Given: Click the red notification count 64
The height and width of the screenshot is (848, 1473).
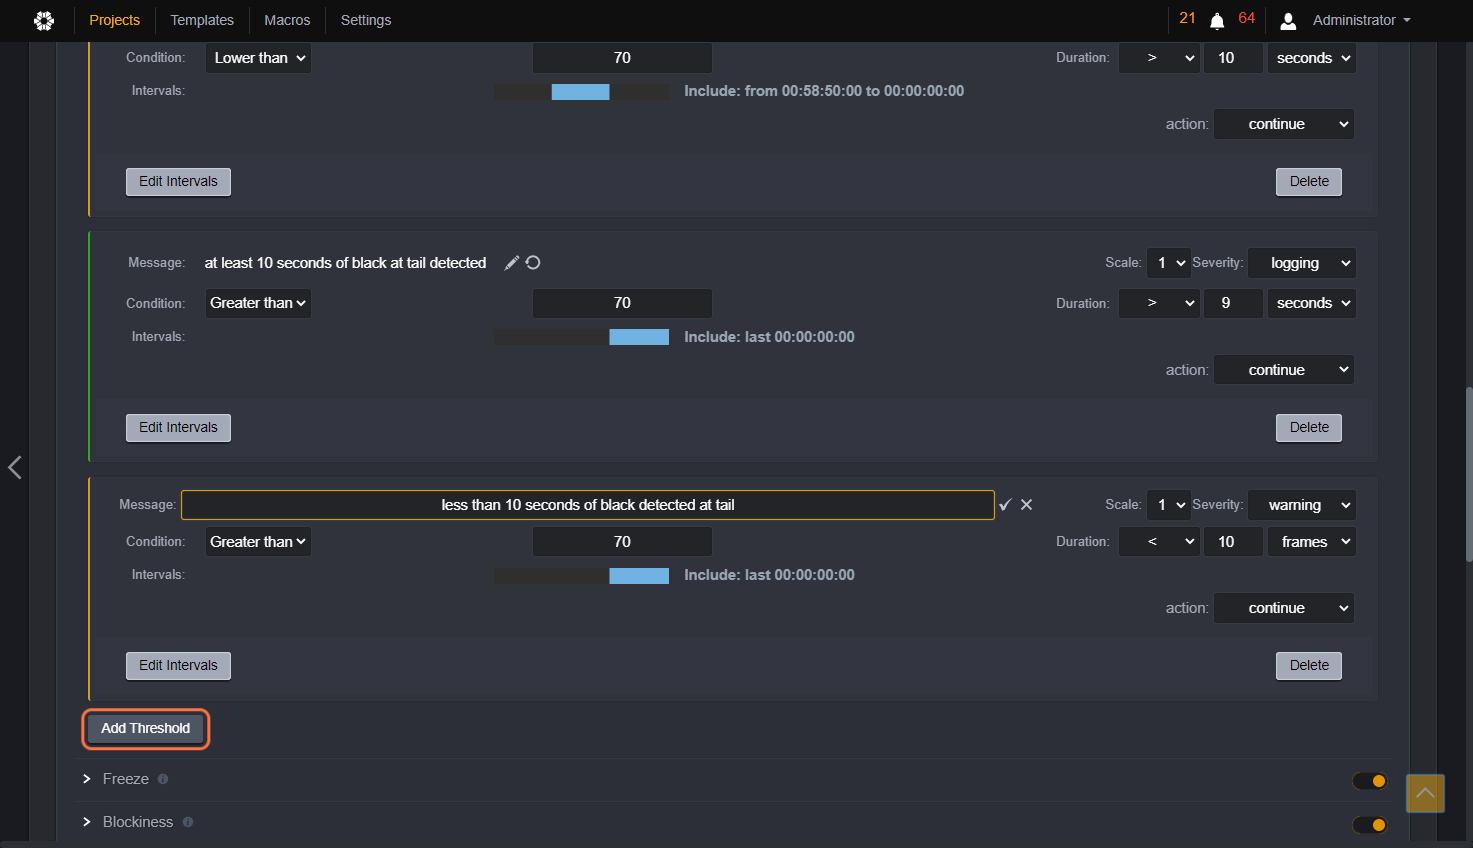Looking at the screenshot, I should click(x=1246, y=18).
